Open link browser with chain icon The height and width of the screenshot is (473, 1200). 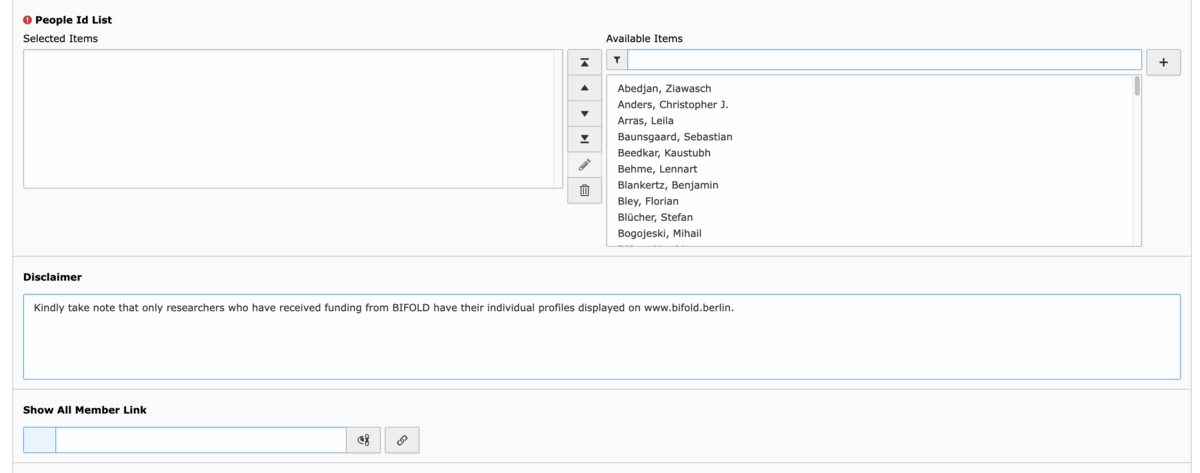pyautogui.click(x=402, y=440)
